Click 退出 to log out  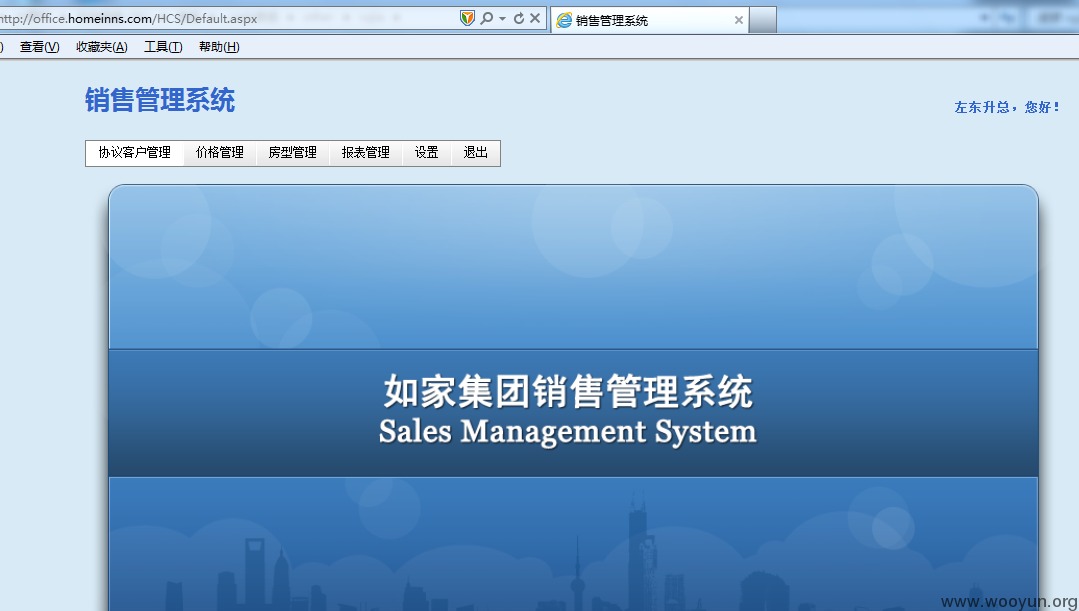pyautogui.click(x=476, y=153)
